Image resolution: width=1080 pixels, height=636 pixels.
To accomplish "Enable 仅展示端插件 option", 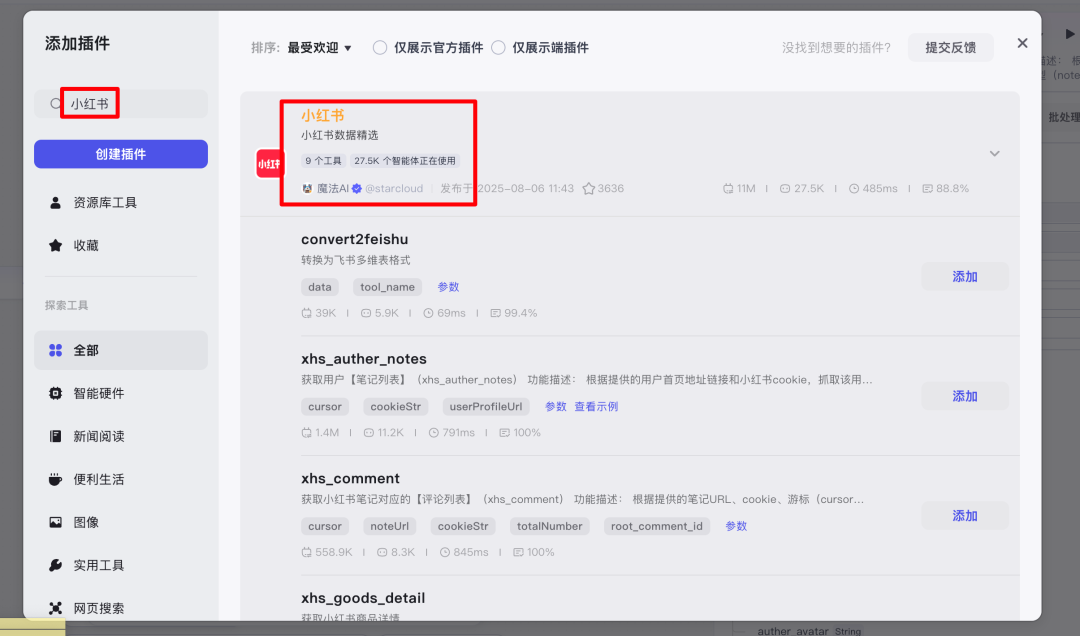I will (498, 48).
